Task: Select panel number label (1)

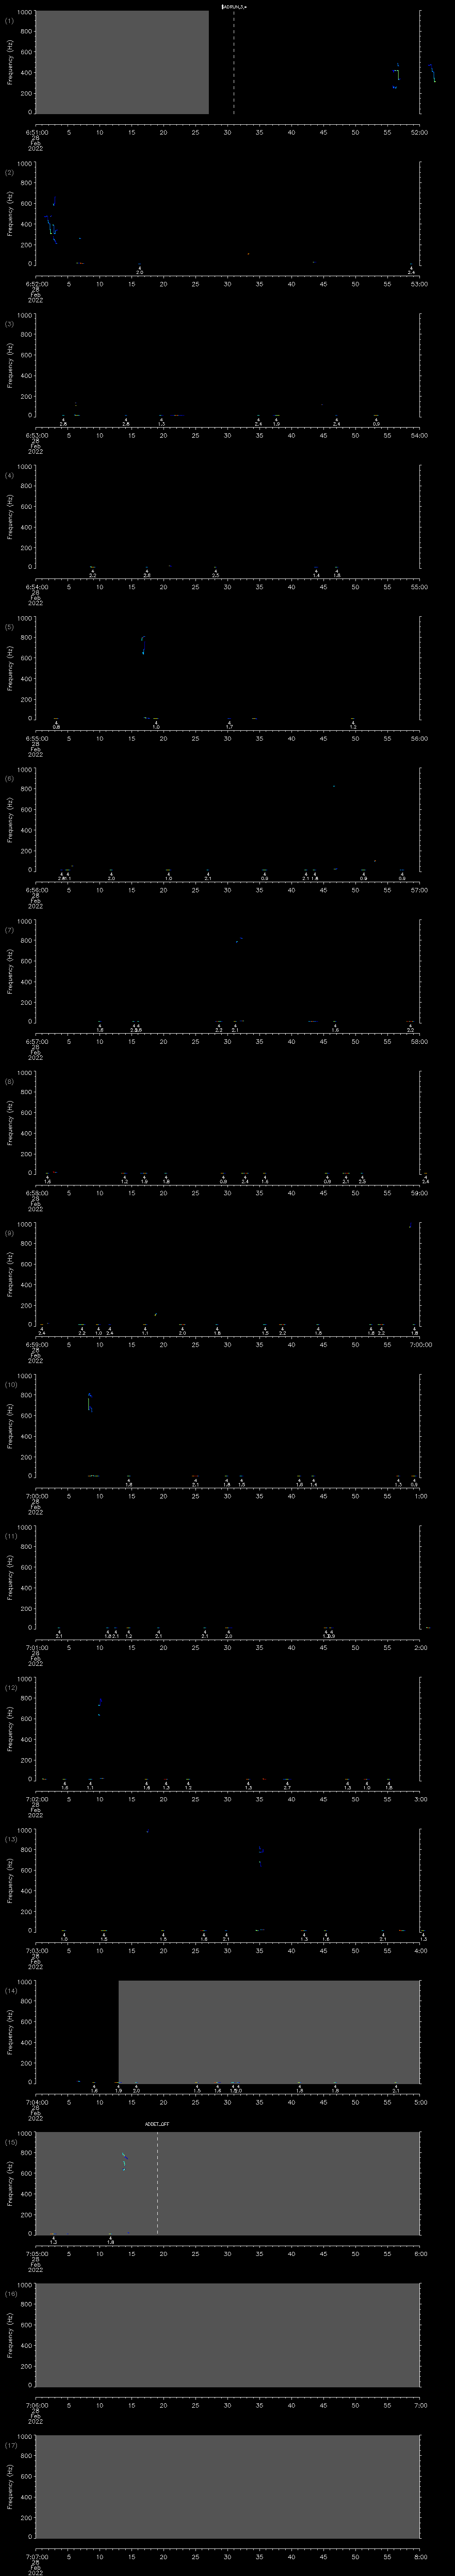Action: tap(9, 20)
